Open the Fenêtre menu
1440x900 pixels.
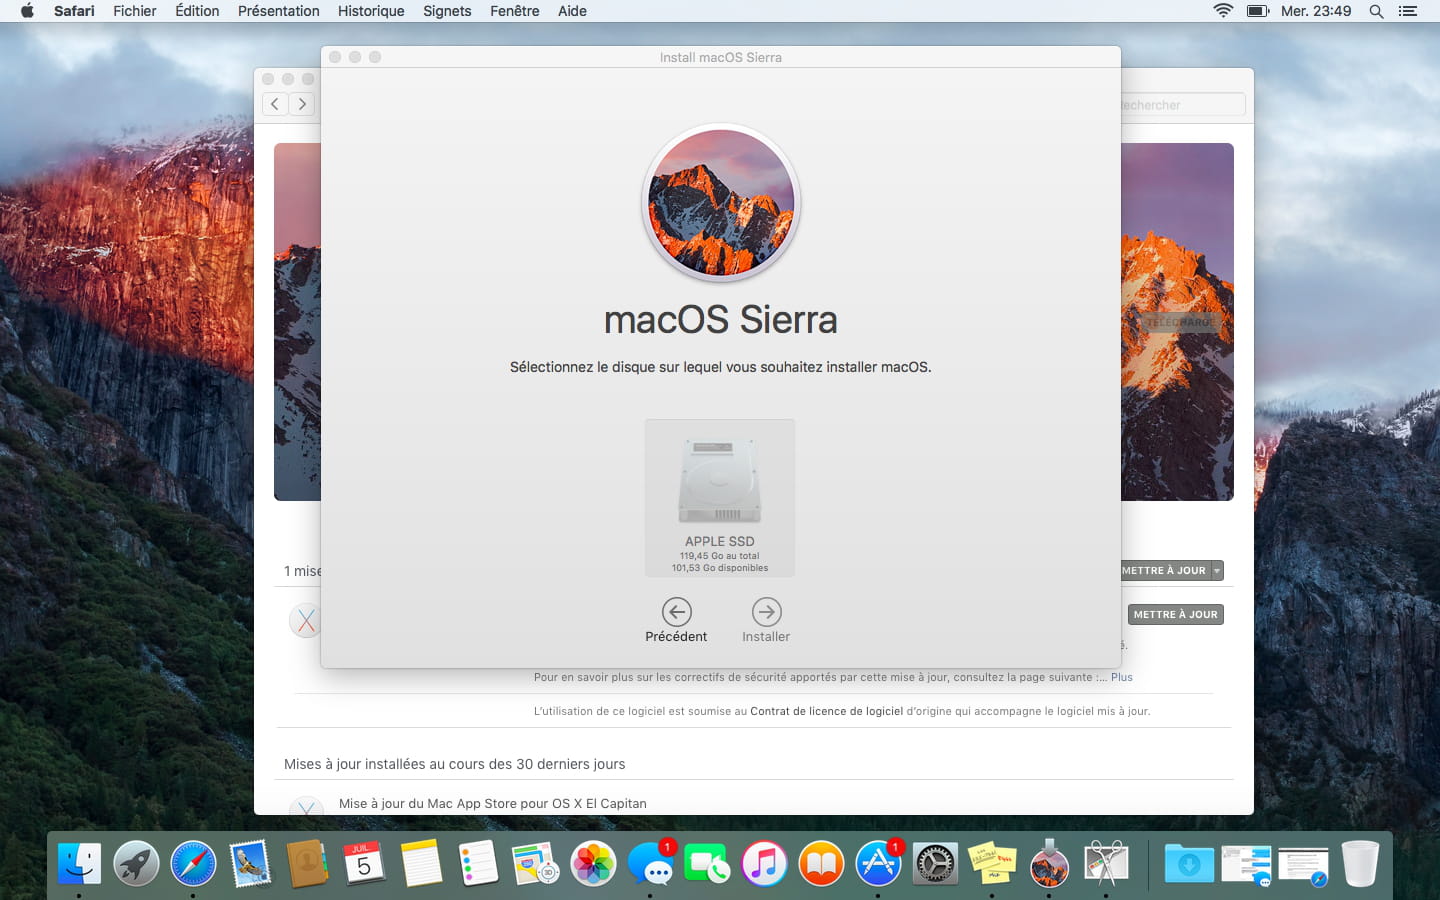pos(515,11)
